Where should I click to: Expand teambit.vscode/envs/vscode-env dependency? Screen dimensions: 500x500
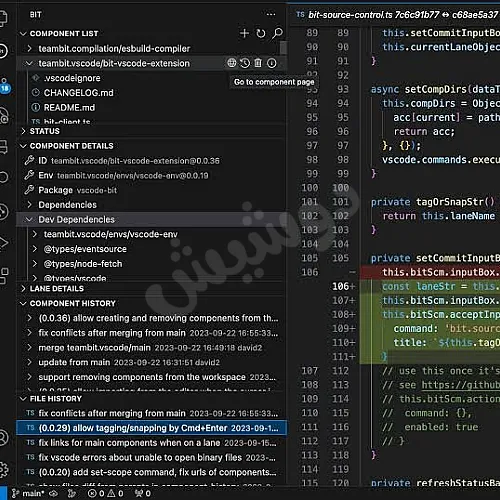35,234
